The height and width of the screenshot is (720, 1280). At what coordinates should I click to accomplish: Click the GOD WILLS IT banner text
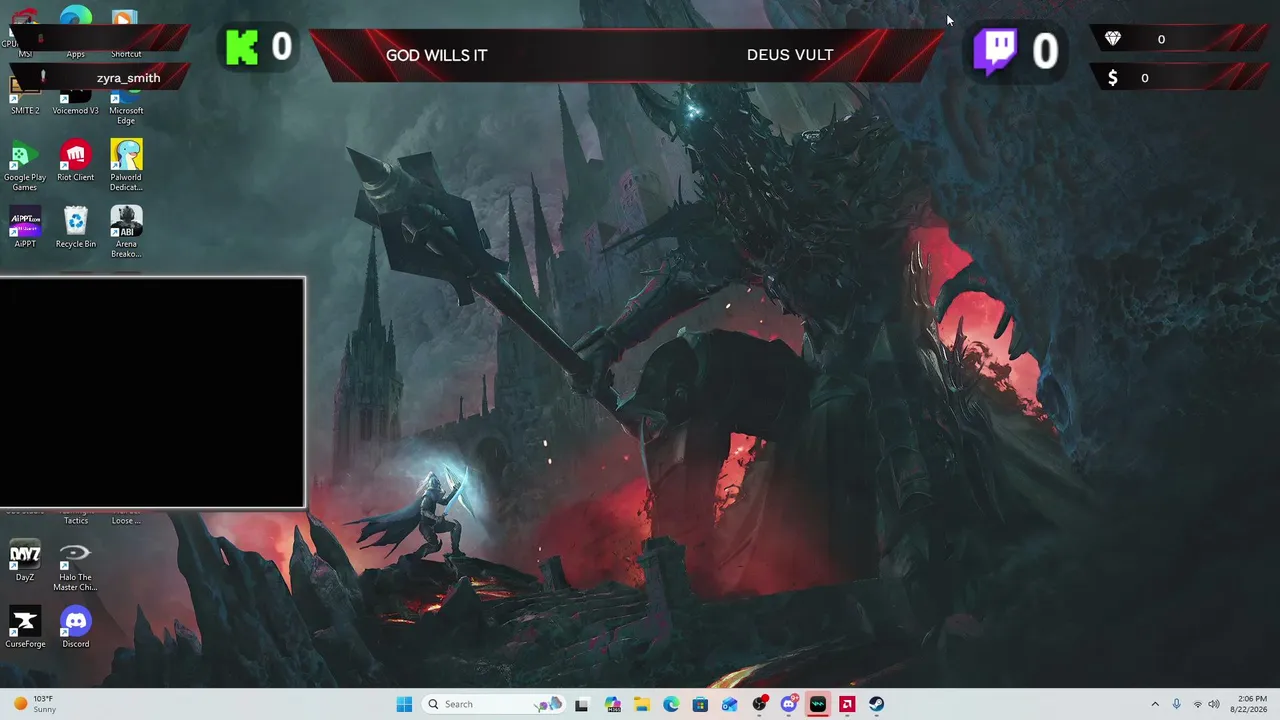[437, 55]
